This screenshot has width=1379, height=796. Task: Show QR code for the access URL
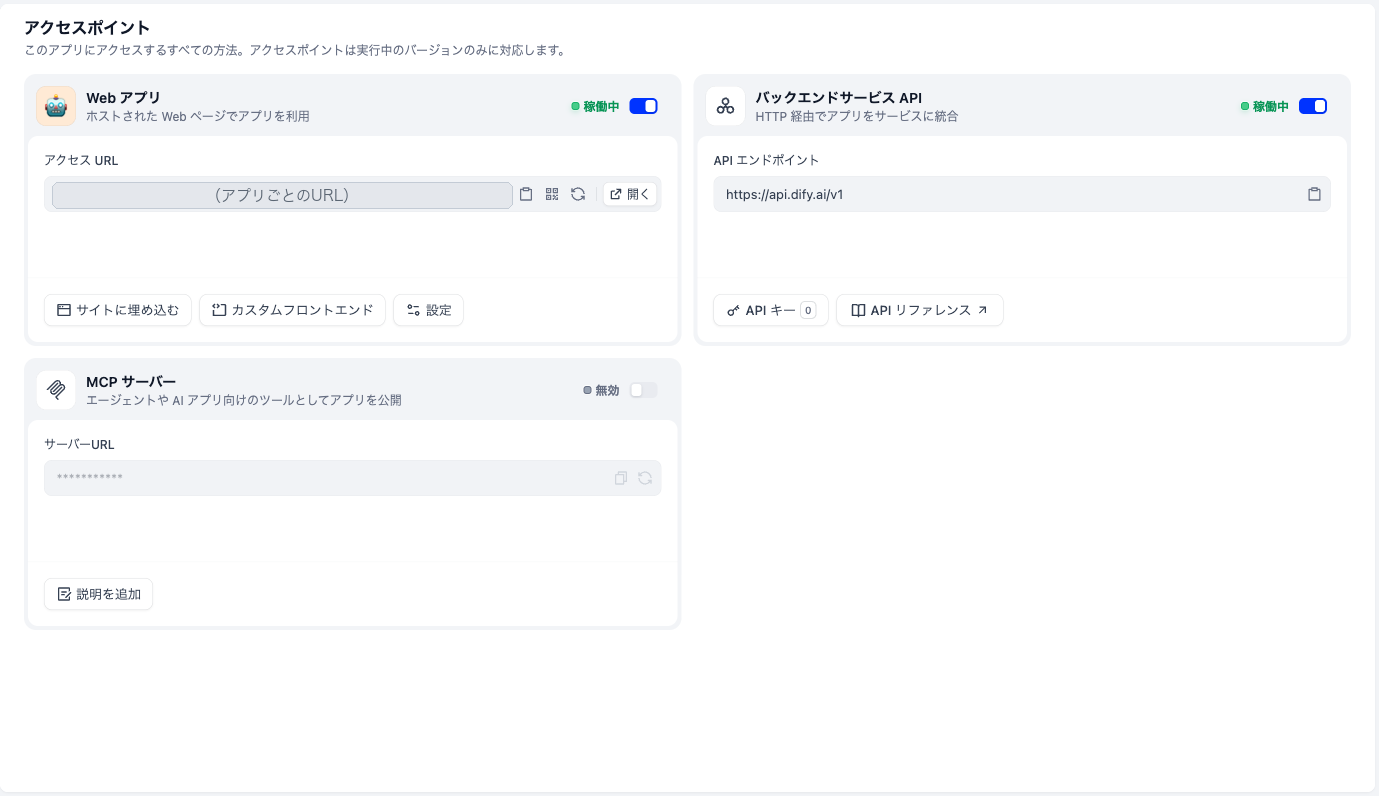pyautogui.click(x=552, y=195)
